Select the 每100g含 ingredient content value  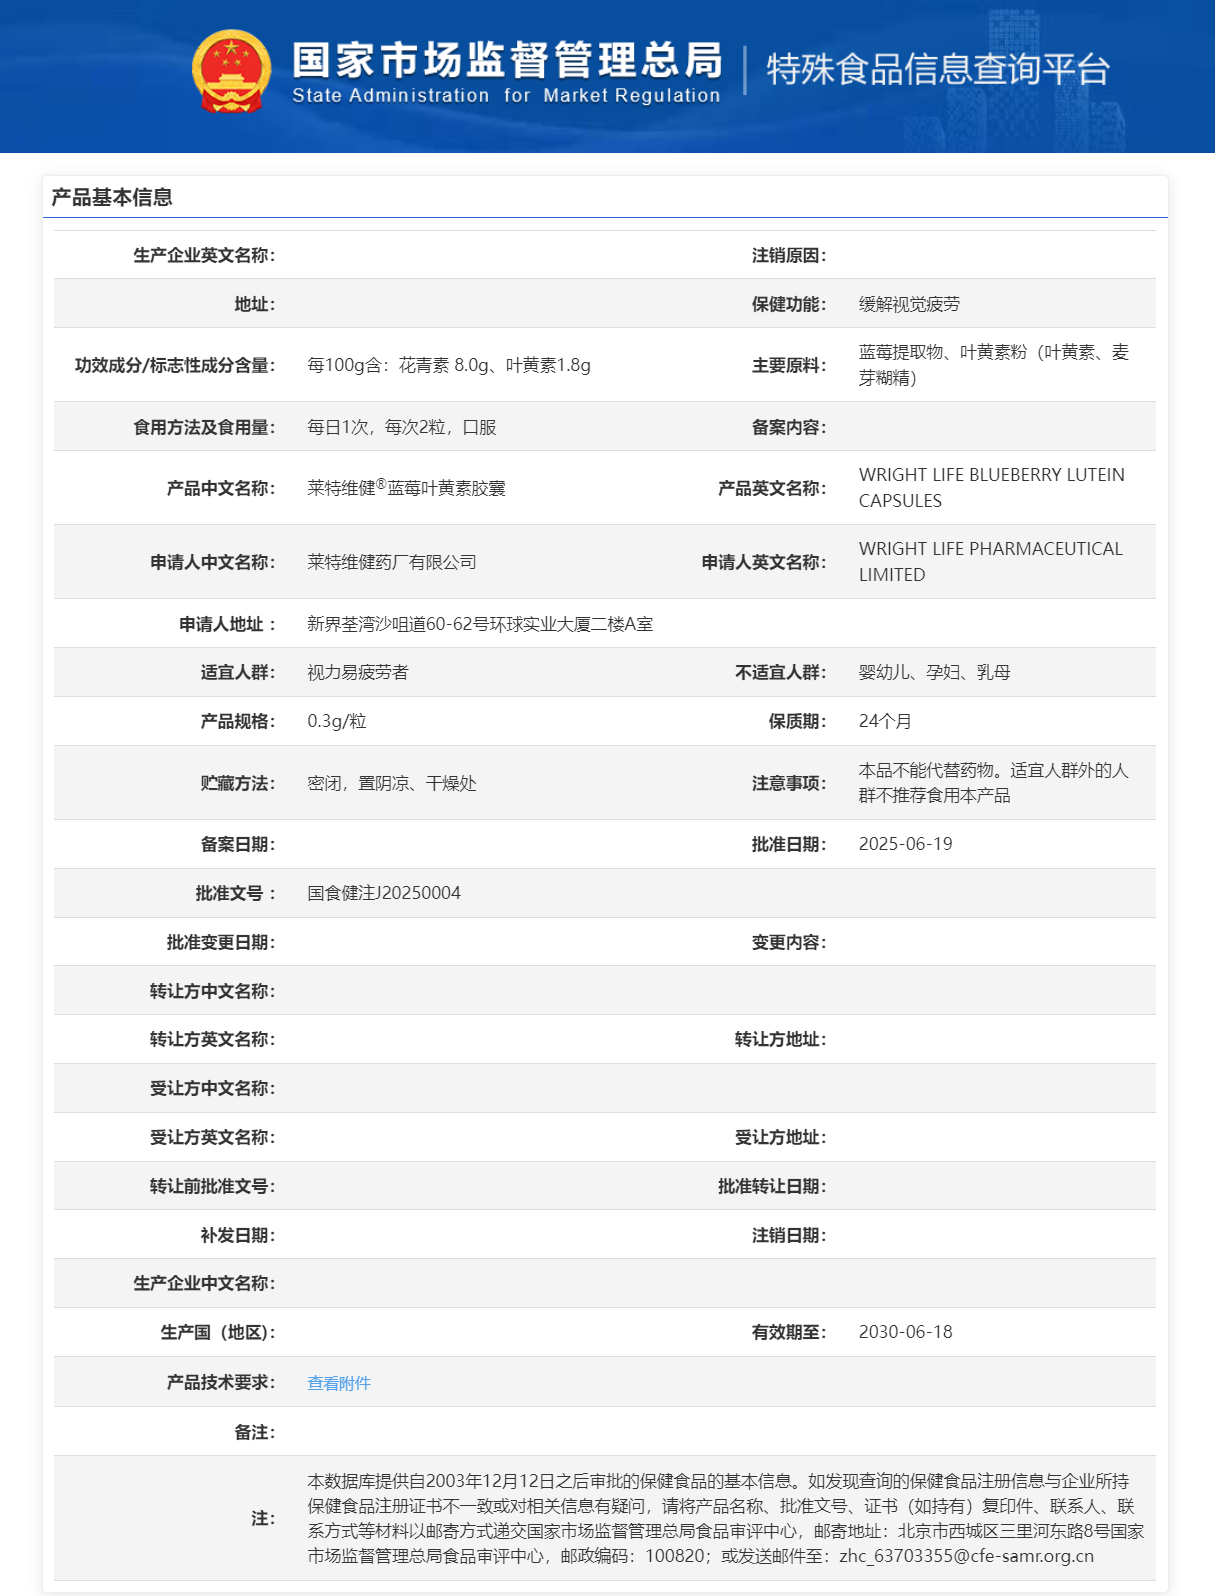pos(449,365)
